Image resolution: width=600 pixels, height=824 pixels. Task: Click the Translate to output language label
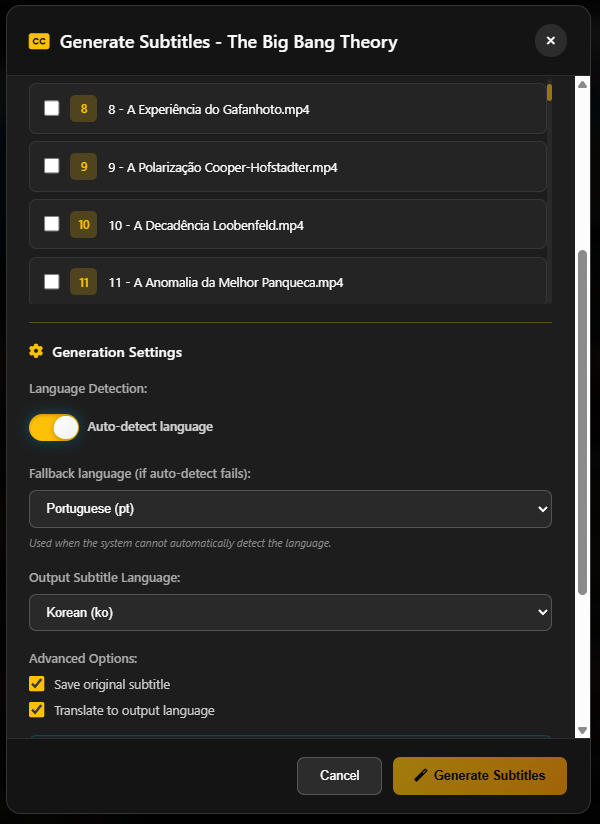coord(135,710)
